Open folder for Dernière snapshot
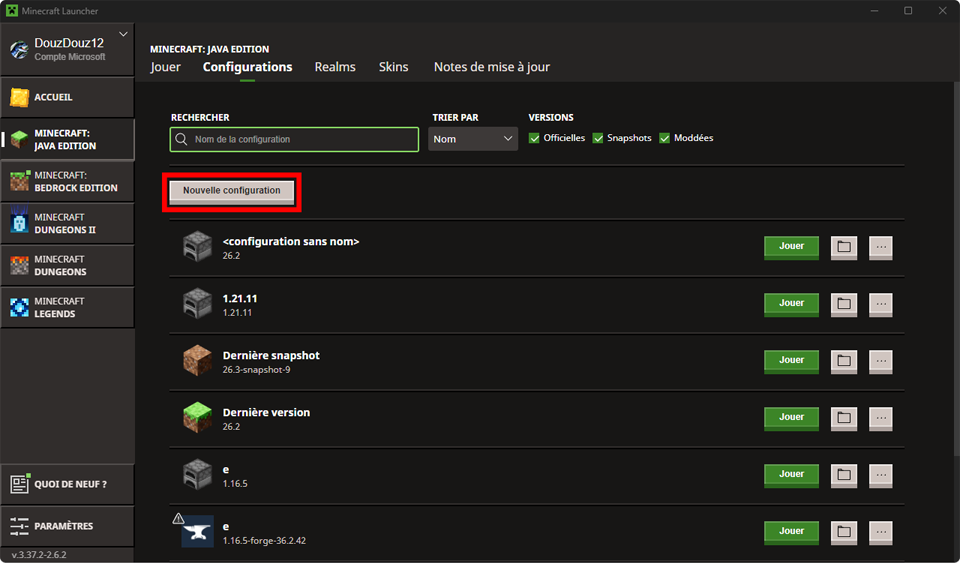 [844, 361]
